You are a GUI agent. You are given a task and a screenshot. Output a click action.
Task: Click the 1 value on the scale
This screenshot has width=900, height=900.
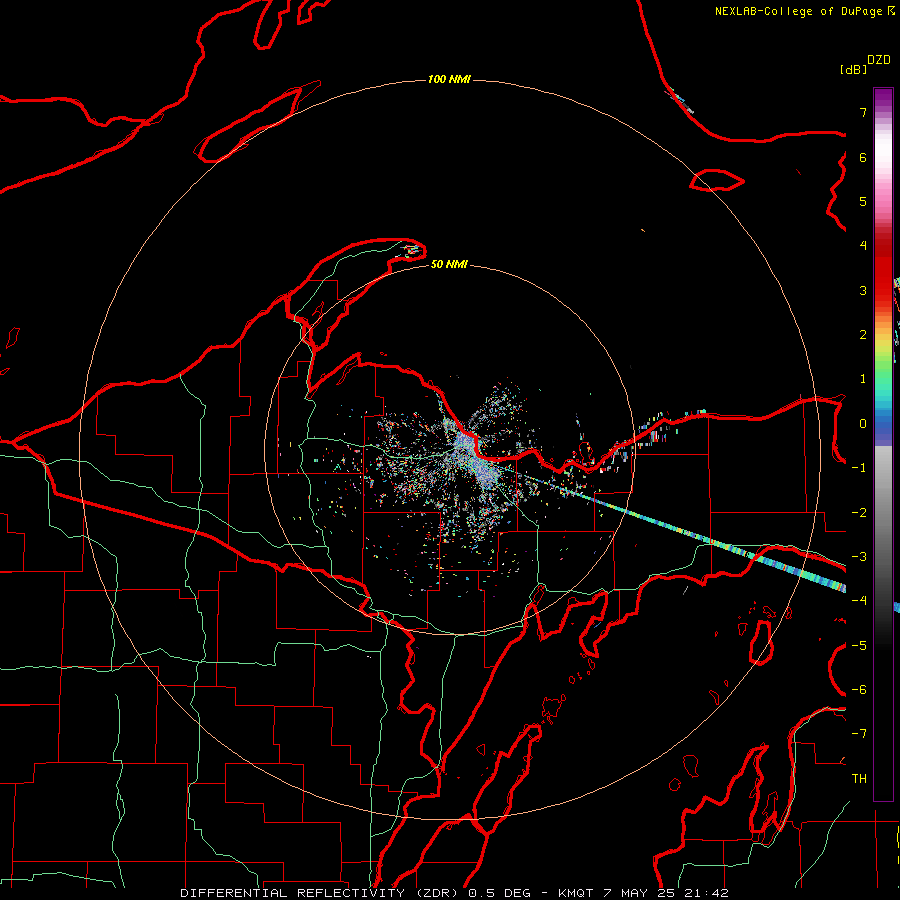[863, 379]
